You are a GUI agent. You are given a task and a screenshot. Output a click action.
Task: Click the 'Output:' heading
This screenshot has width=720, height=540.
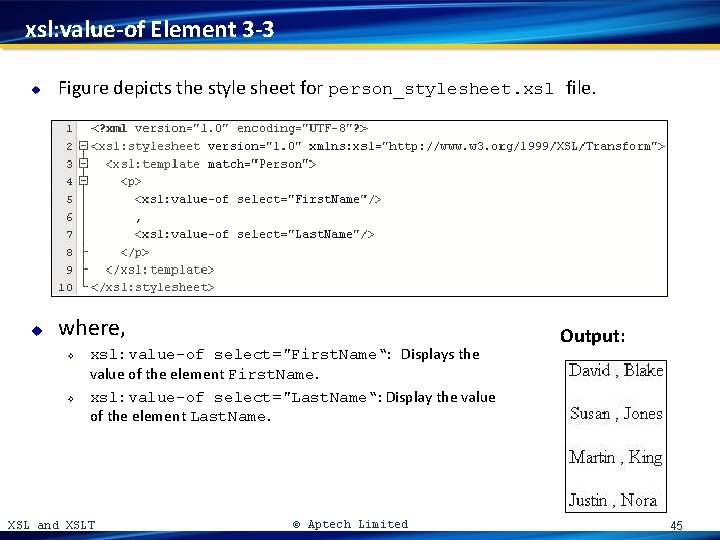pyautogui.click(x=593, y=336)
